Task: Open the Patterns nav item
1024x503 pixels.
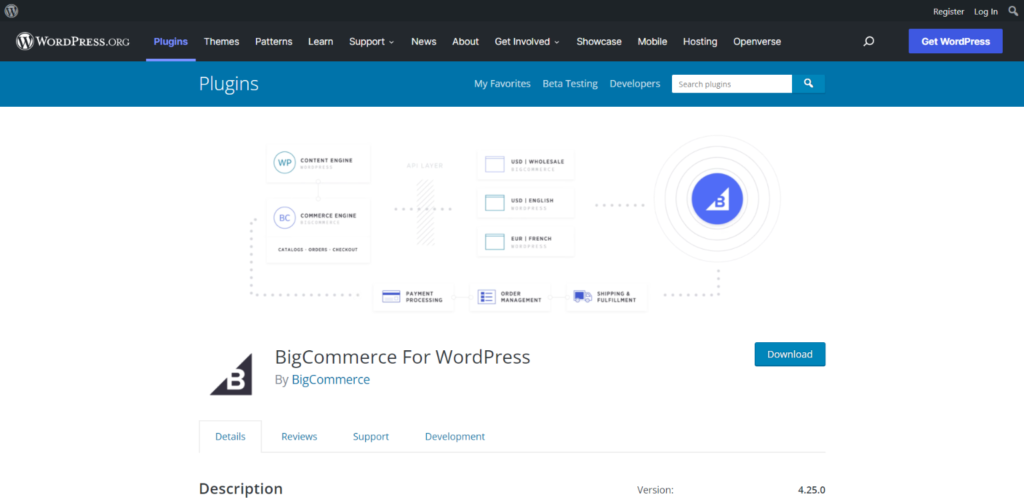Action: 274,41
